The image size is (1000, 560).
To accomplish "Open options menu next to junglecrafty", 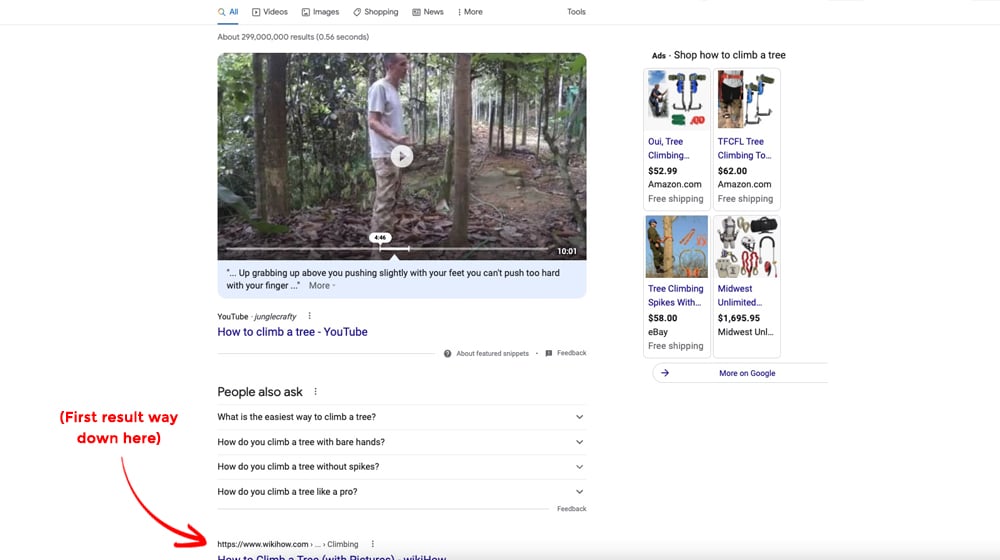I will pos(309,316).
